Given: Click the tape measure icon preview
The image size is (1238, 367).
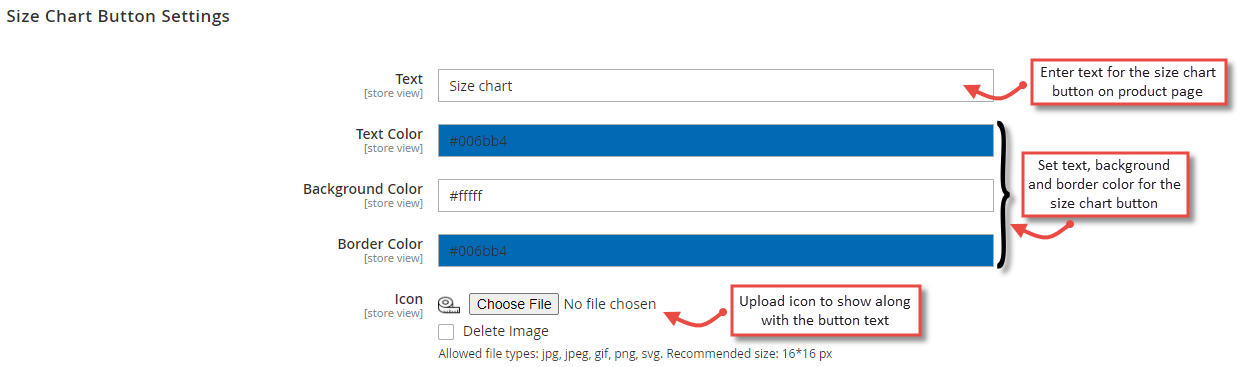Looking at the screenshot, I should [x=448, y=305].
